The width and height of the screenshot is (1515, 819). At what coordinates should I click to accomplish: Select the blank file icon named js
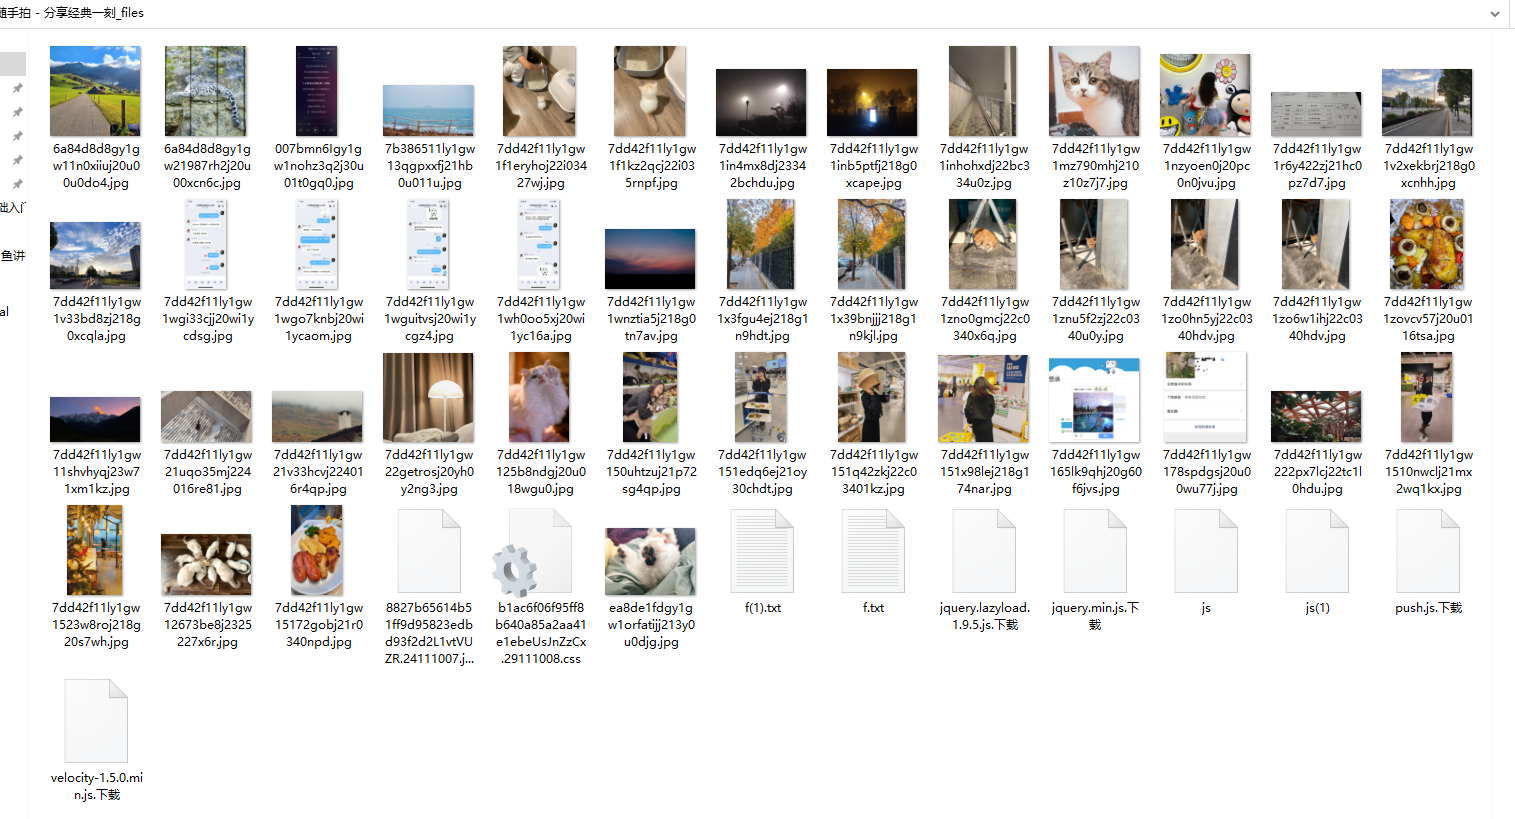click(x=1206, y=552)
